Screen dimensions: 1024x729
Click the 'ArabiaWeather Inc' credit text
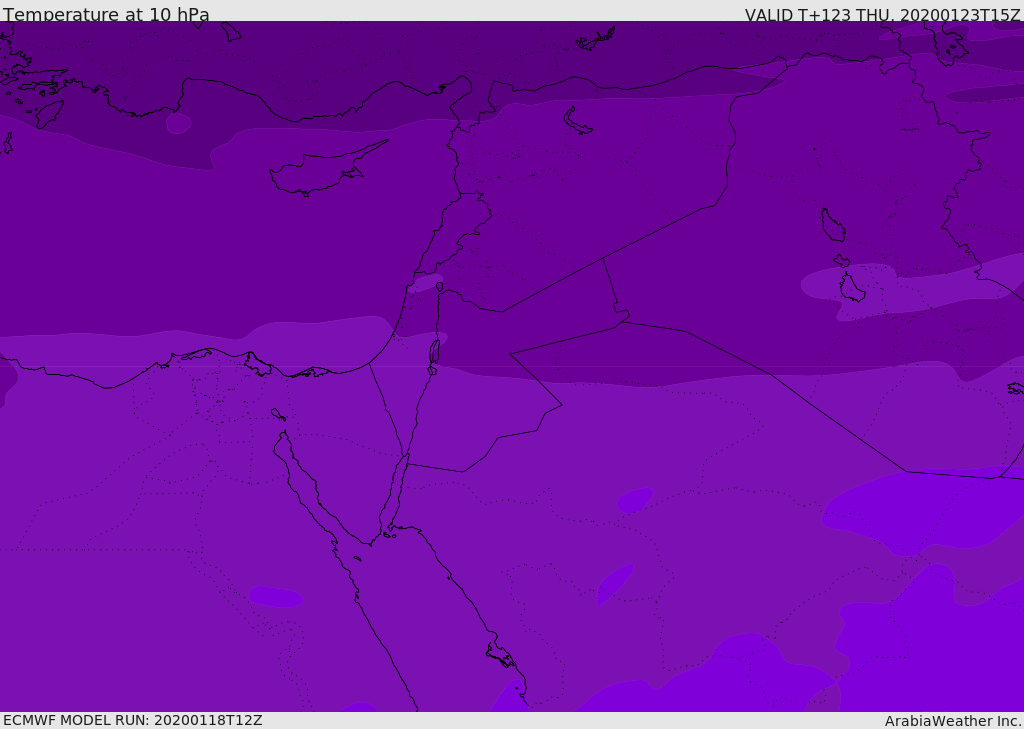(x=952, y=721)
